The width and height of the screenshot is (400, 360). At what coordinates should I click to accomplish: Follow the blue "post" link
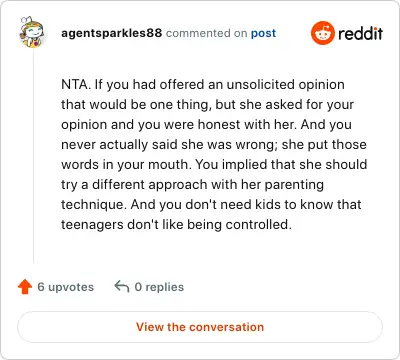tap(263, 33)
